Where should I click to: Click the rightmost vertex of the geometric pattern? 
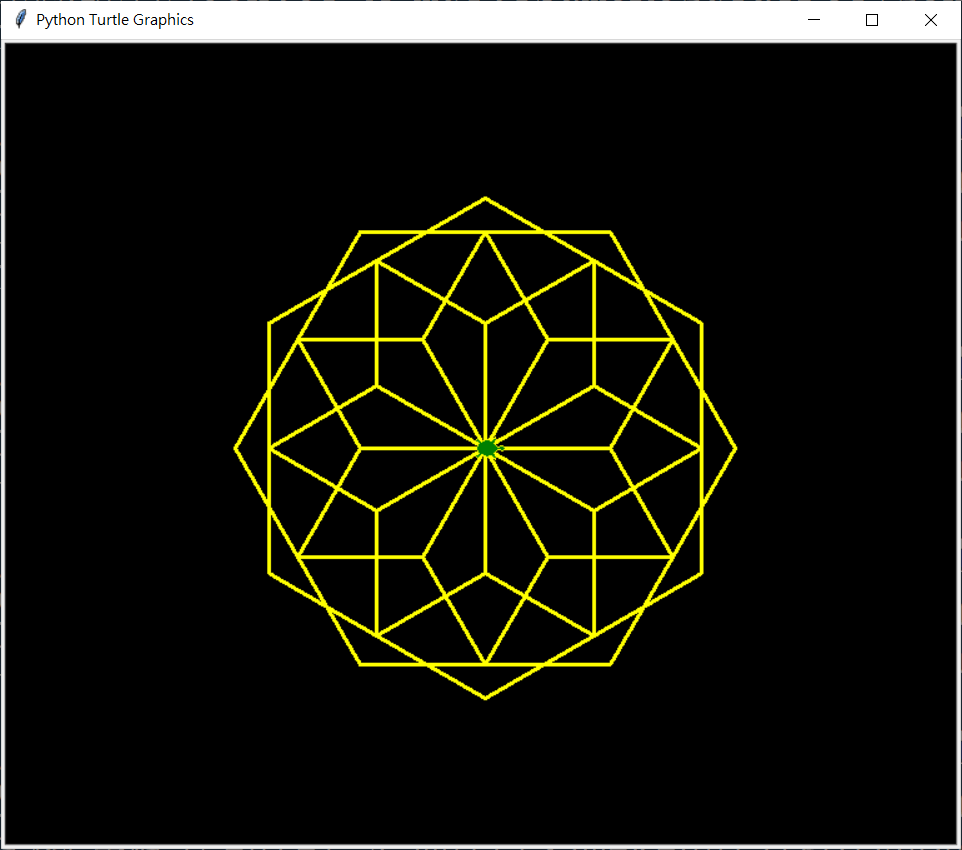click(734, 448)
